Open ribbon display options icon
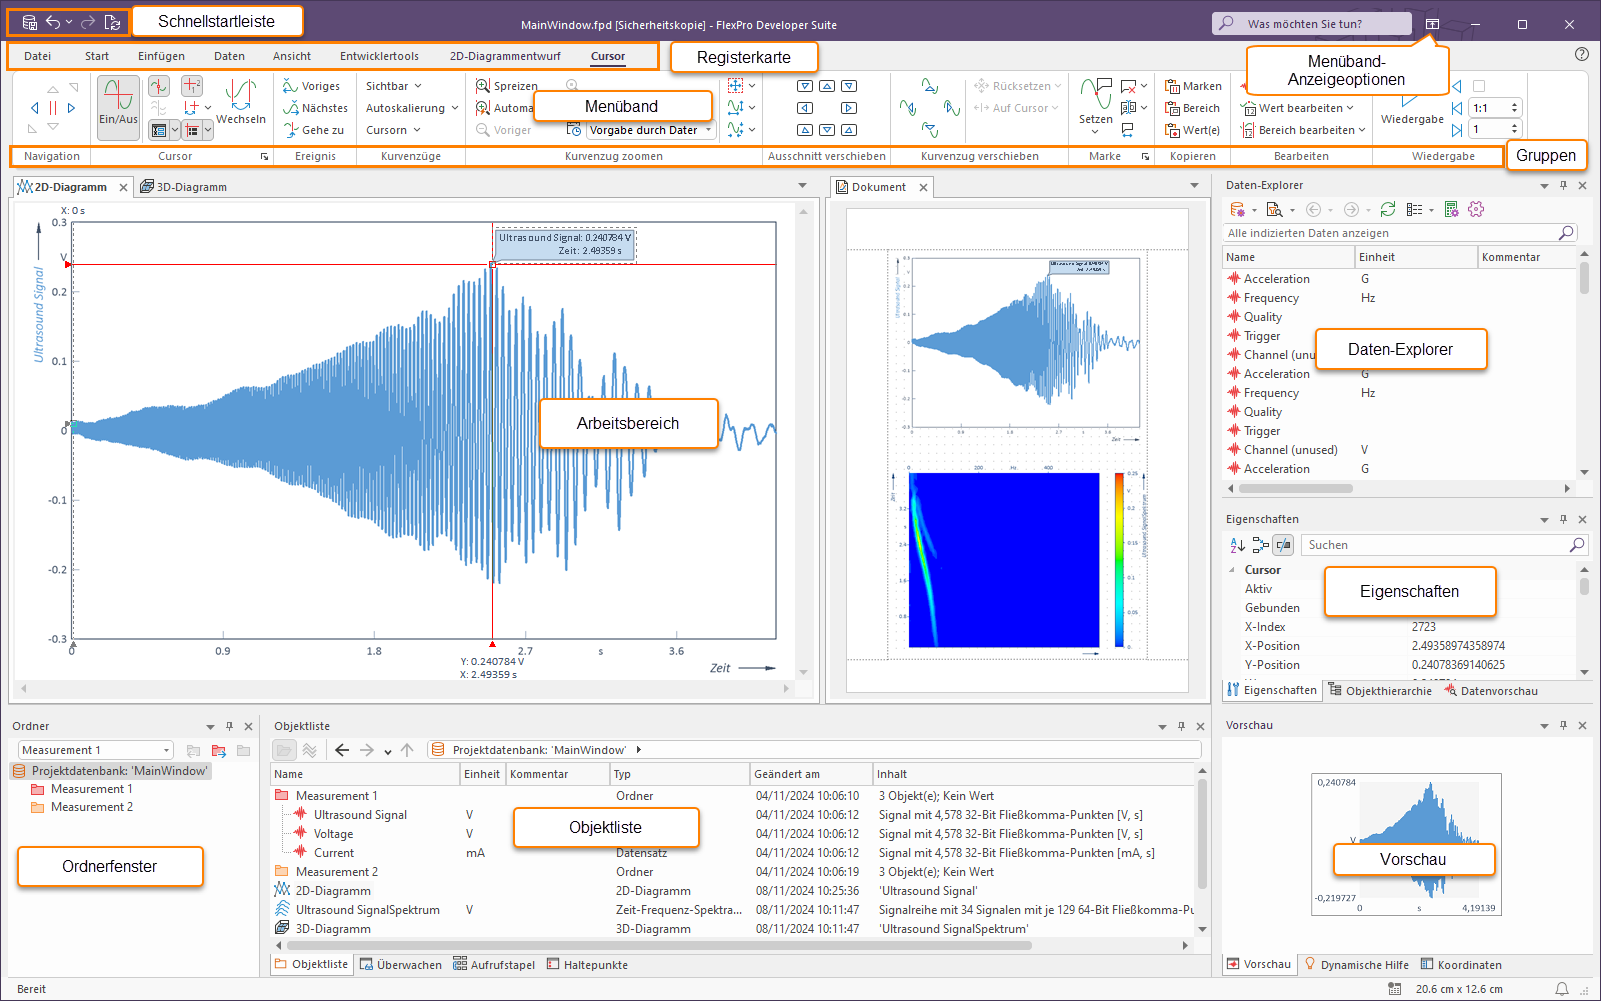 1432,24
